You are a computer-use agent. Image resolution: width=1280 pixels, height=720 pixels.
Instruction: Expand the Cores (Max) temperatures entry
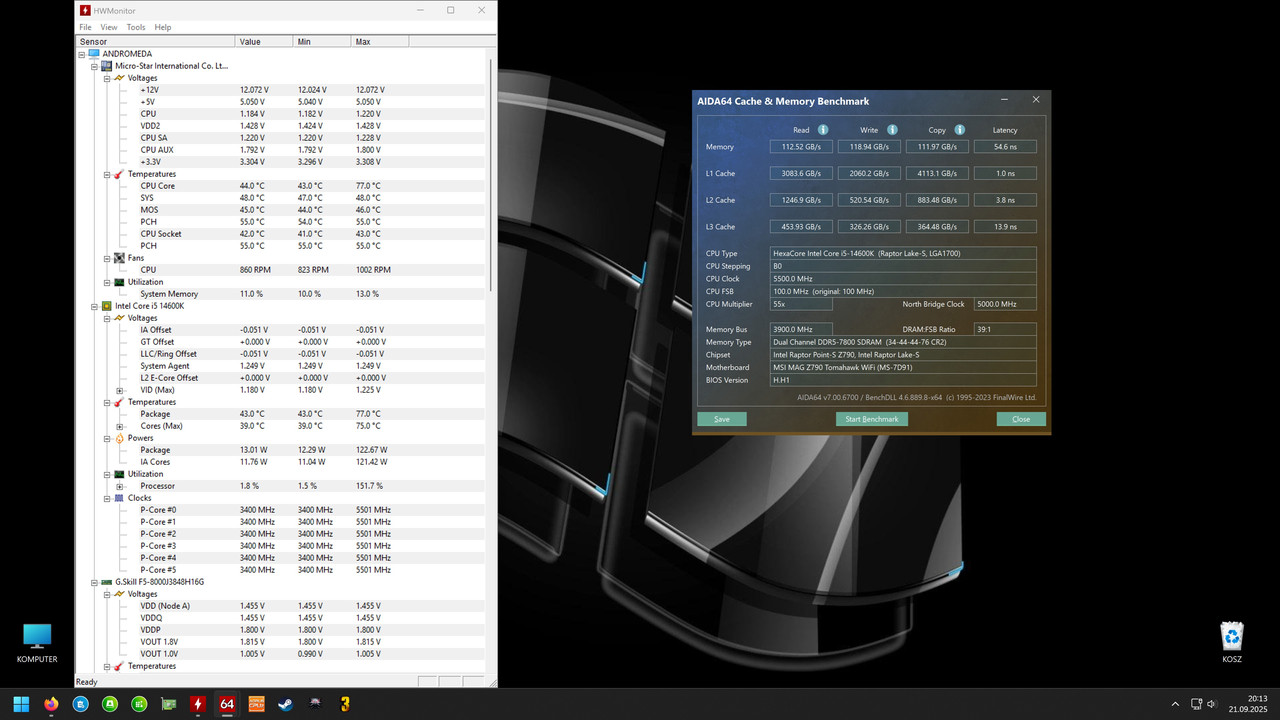[x=119, y=426]
